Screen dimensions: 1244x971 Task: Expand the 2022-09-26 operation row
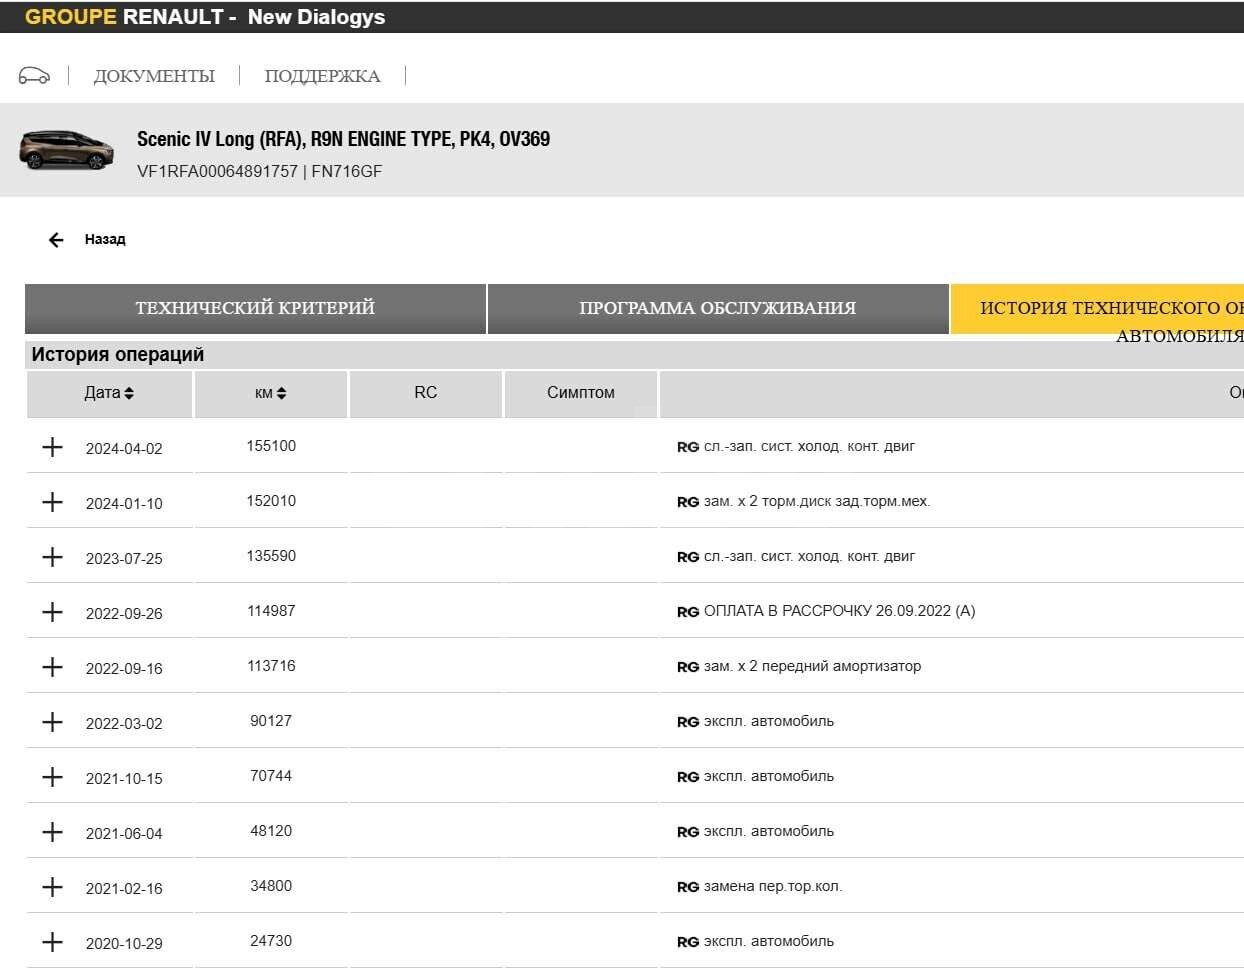pos(52,612)
